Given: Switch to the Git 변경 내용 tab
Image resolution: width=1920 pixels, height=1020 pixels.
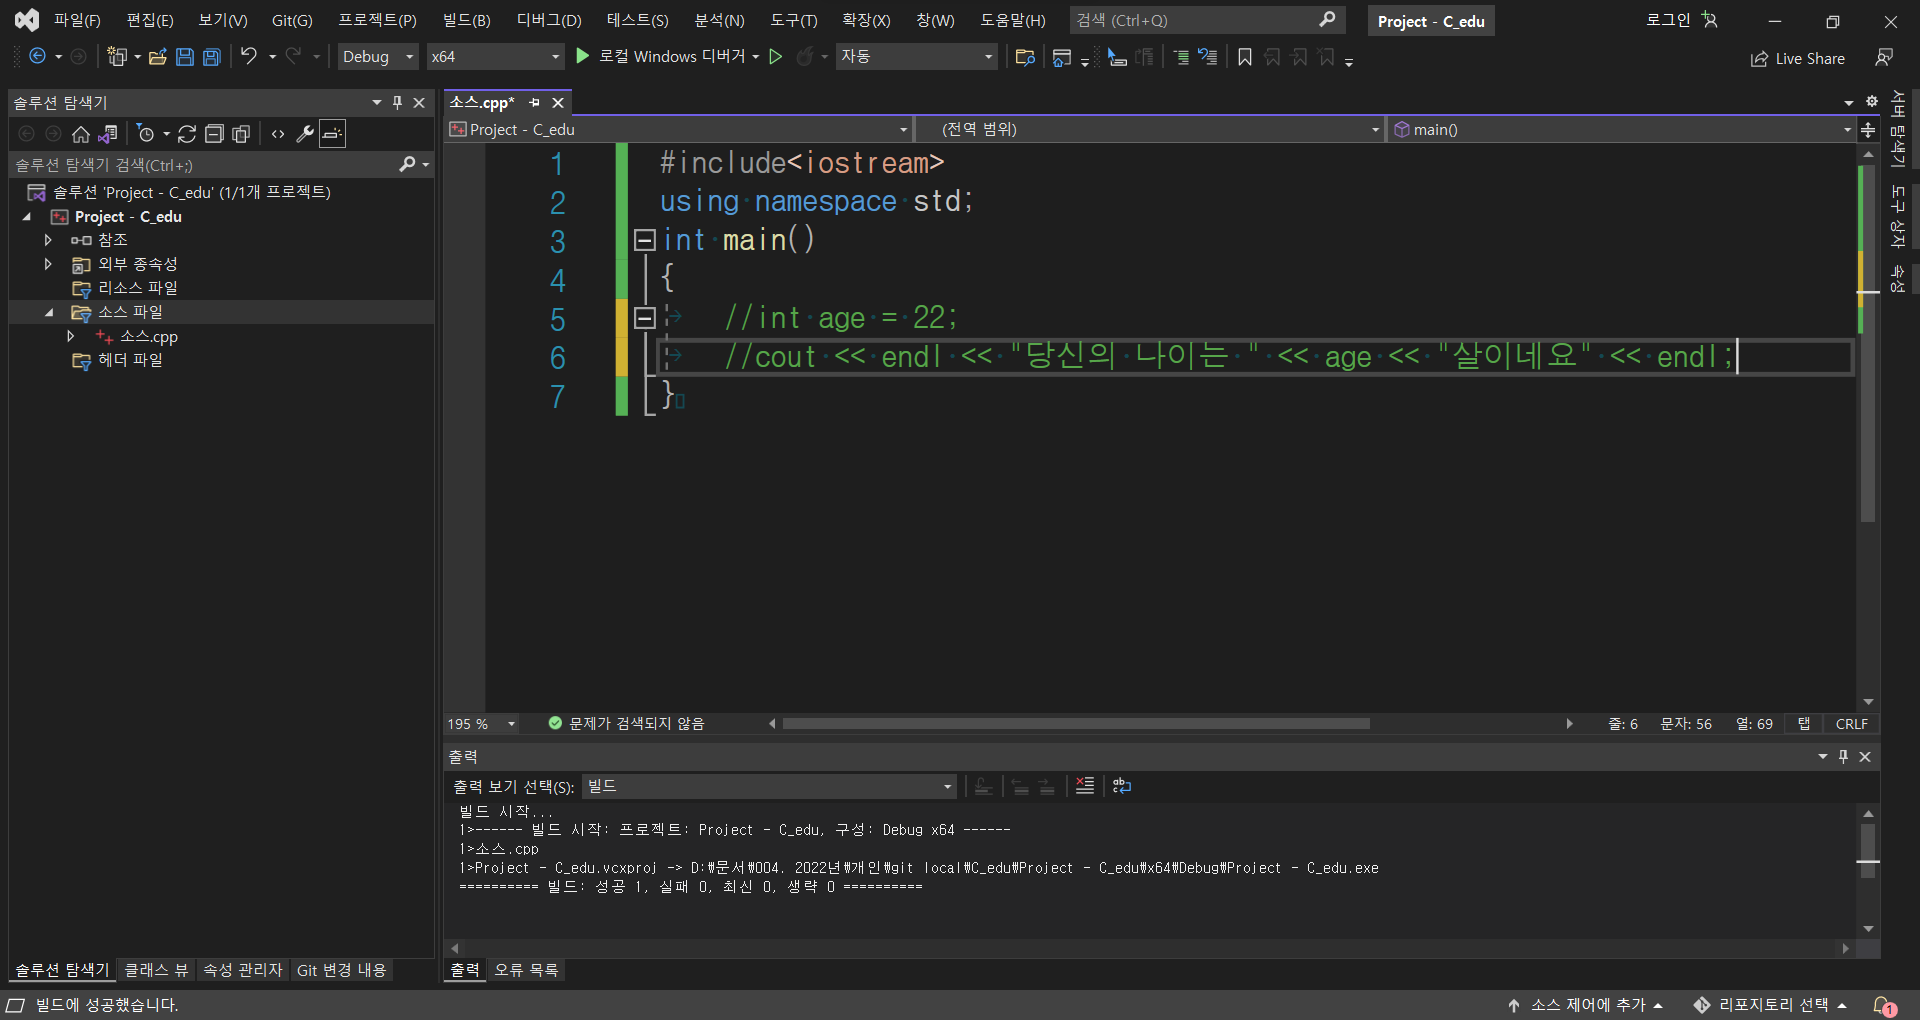Looking at the screenshot, I should click(341, 970).
